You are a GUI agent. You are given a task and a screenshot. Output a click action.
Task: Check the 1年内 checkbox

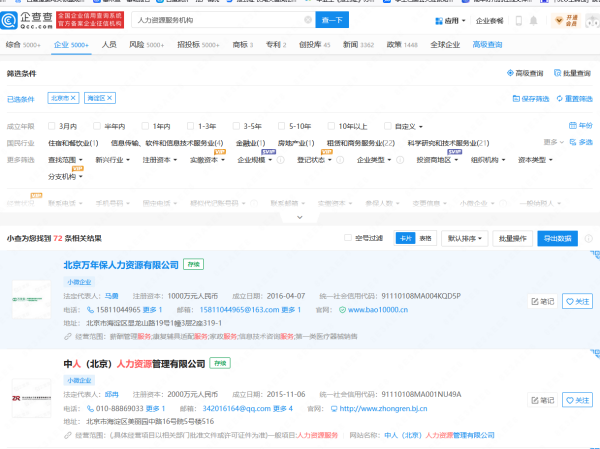[x=145, y=126]
